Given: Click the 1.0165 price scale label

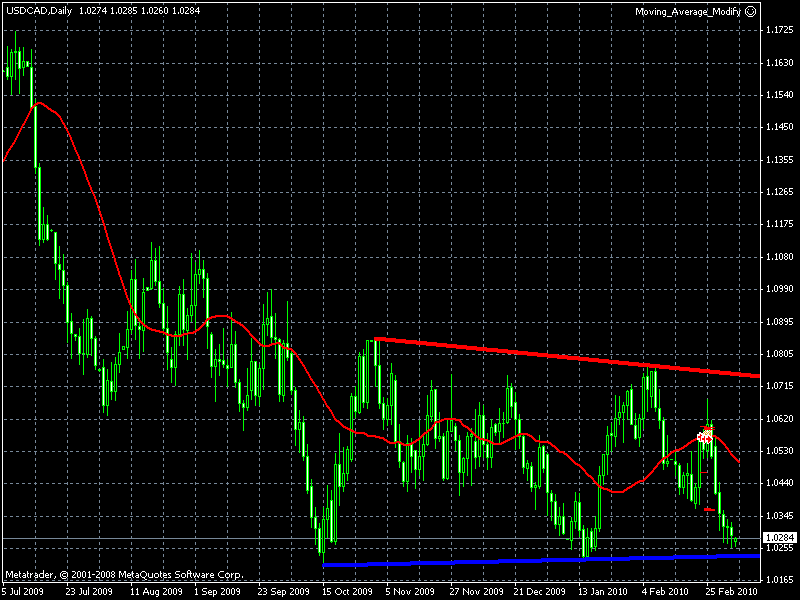Looking at the screenshot, I should point(780,580).
